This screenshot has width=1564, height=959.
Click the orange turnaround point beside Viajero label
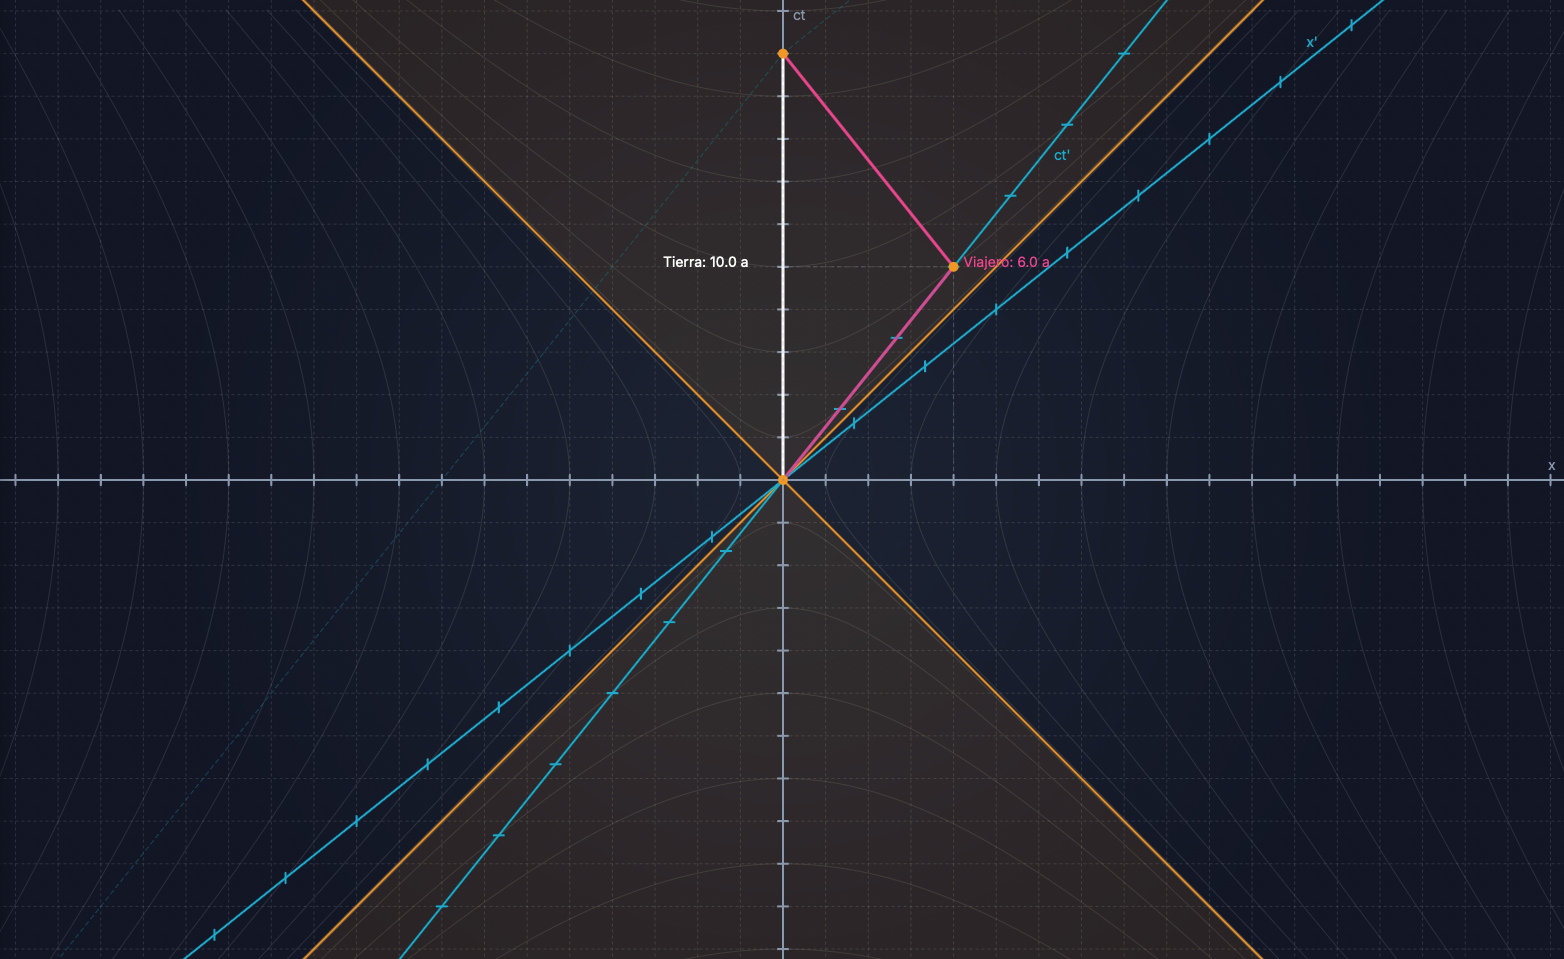(953, 267)
